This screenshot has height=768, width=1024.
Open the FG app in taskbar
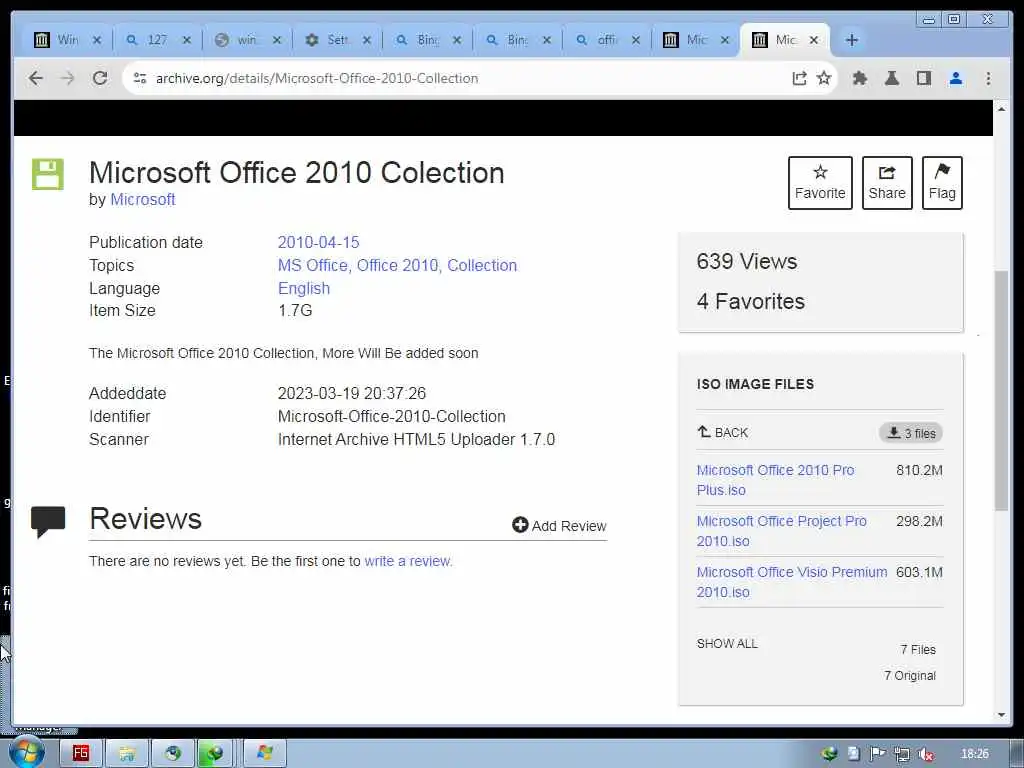coord(81,753)
